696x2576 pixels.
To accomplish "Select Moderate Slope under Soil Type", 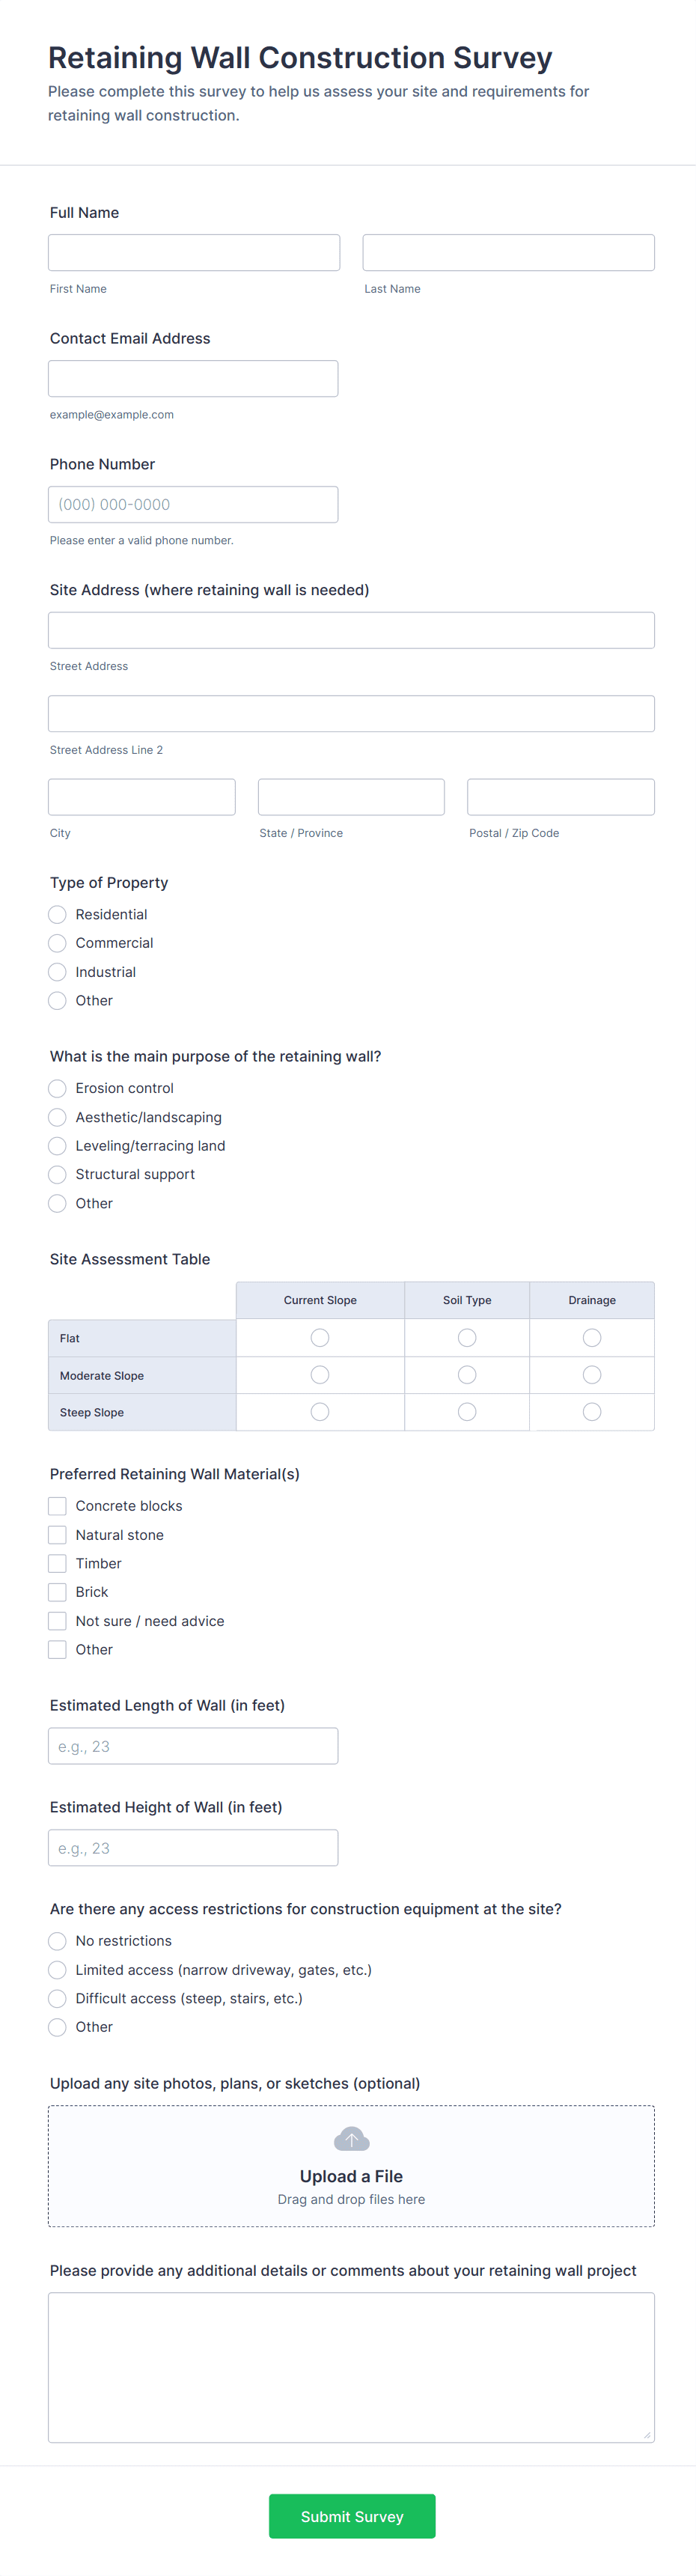I will pyautogui.click(x=467, y=1375).
